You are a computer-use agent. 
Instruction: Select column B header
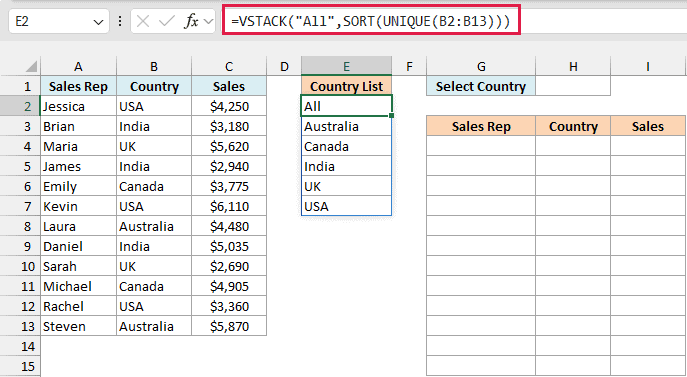click(x=154, y=67)
